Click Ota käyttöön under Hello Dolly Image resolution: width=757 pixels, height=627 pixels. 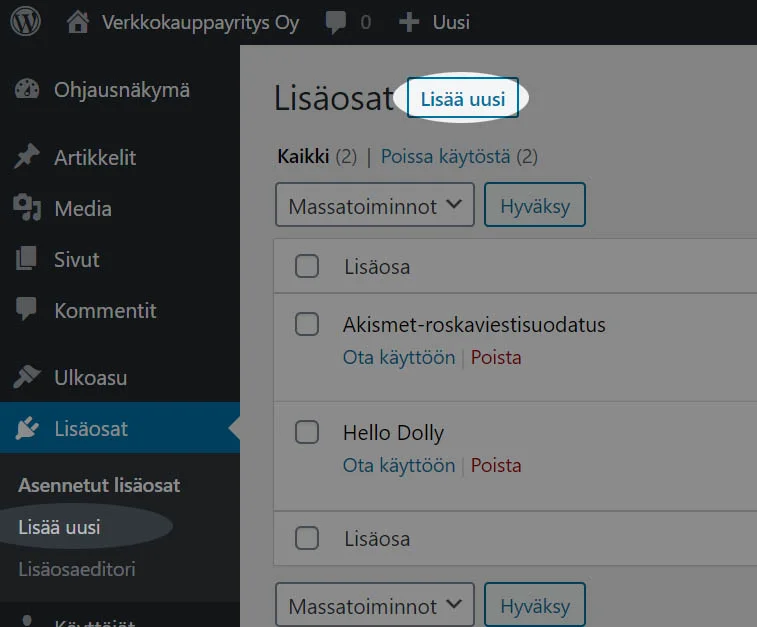(x=399, y=465)
